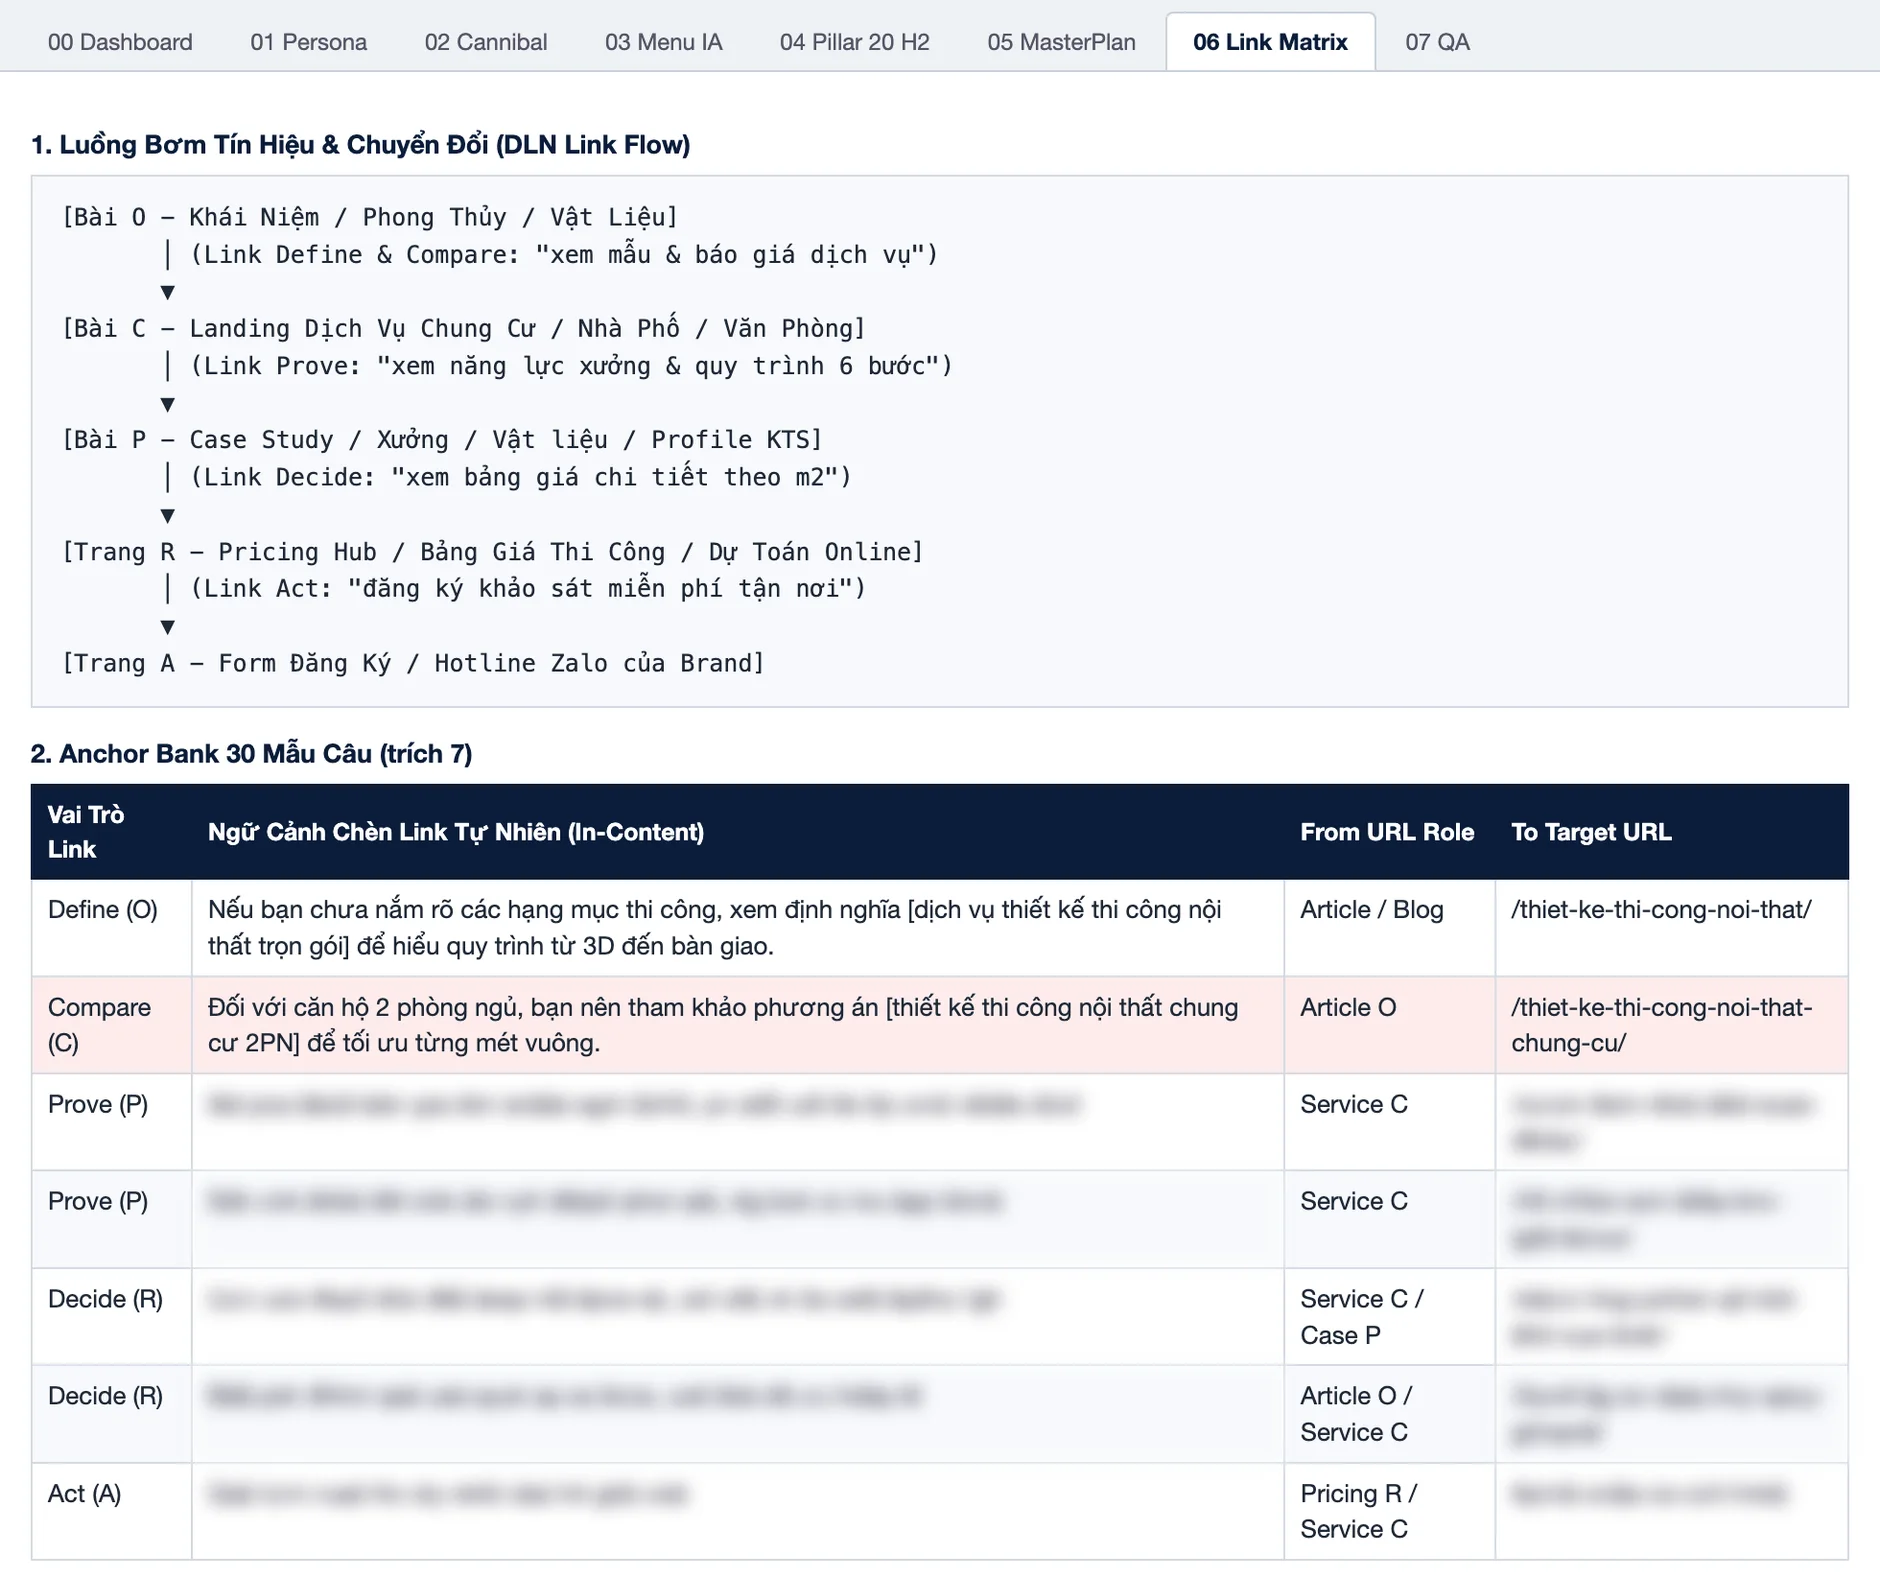Click the [Bài P – Case Study] flow line
Viewport: 1880px width, 1580px height.
(442, 440)
